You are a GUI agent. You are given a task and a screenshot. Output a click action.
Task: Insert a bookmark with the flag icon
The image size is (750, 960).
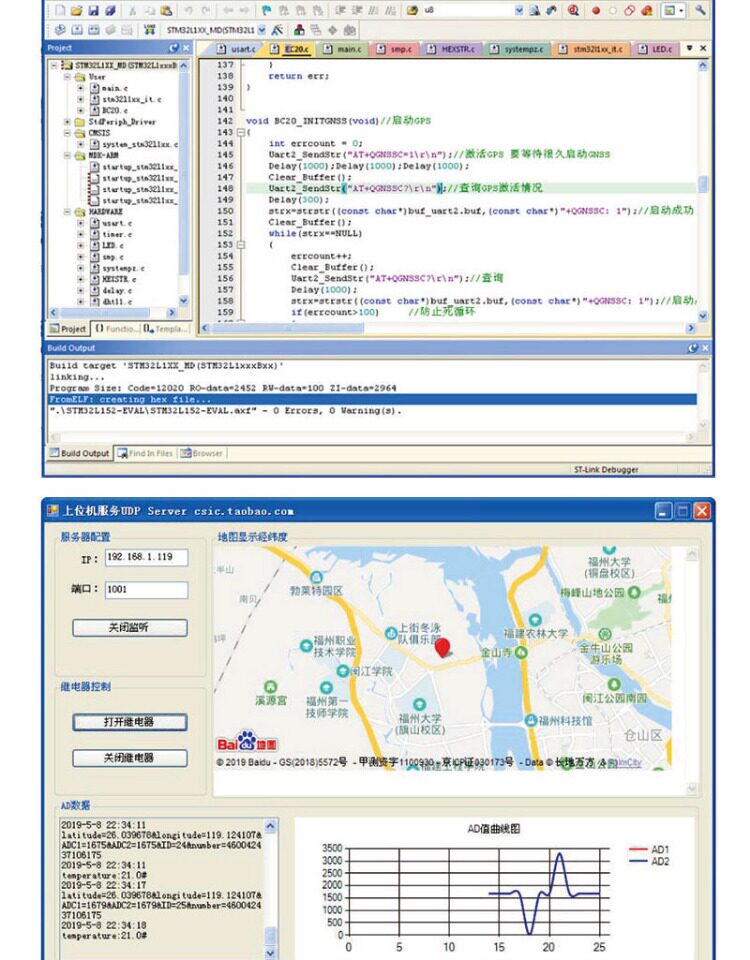(266, 10)
